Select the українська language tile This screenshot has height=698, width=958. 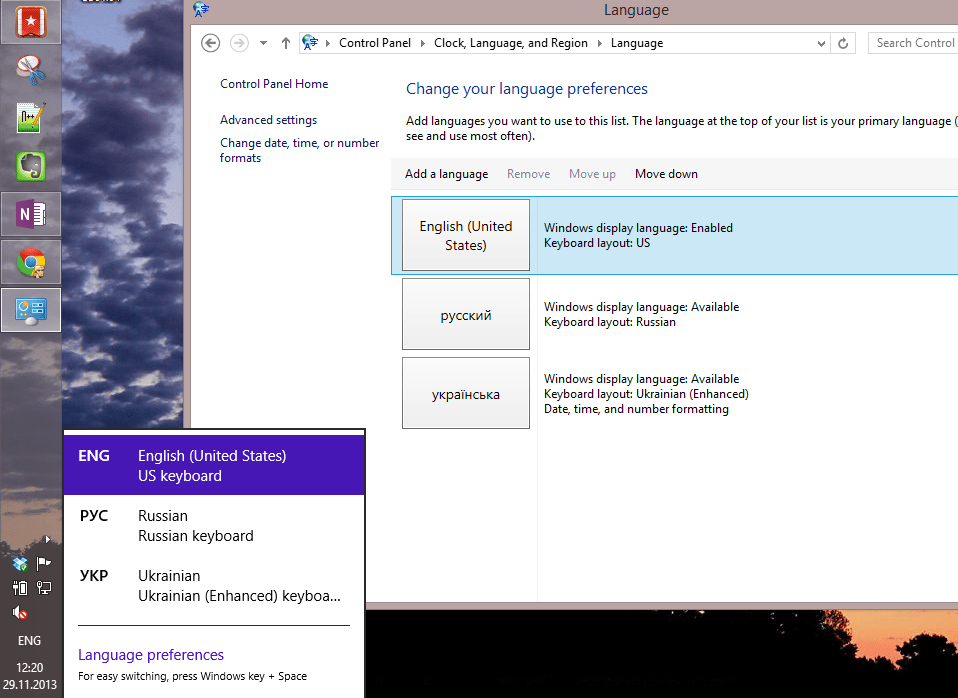pyautogui.click(x=466, y=393)
